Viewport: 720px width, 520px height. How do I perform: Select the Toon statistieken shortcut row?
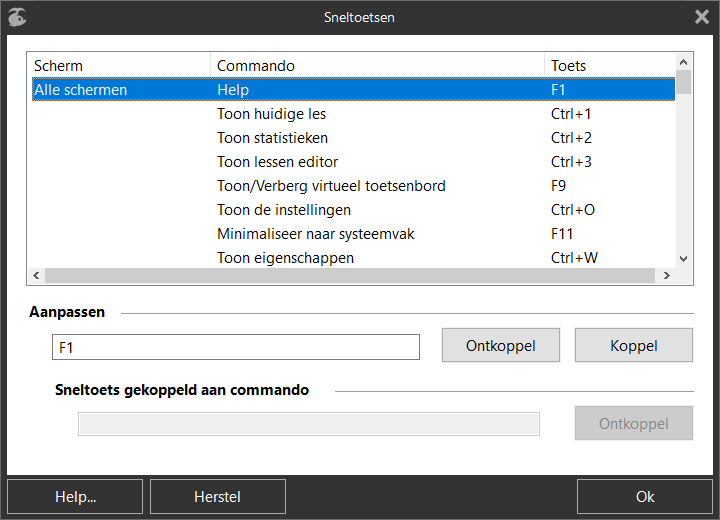(353, 138)
